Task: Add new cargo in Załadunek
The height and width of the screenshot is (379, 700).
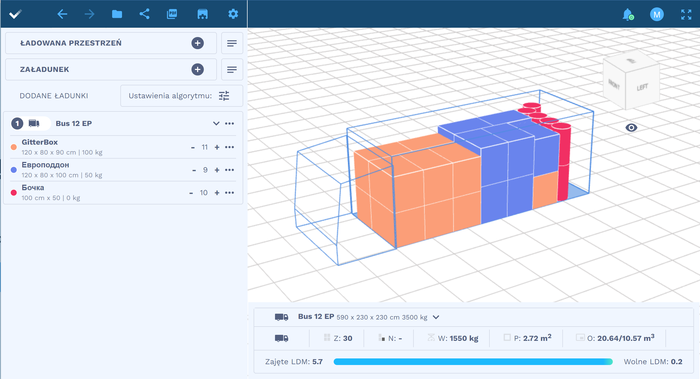Action: (197, 70)
